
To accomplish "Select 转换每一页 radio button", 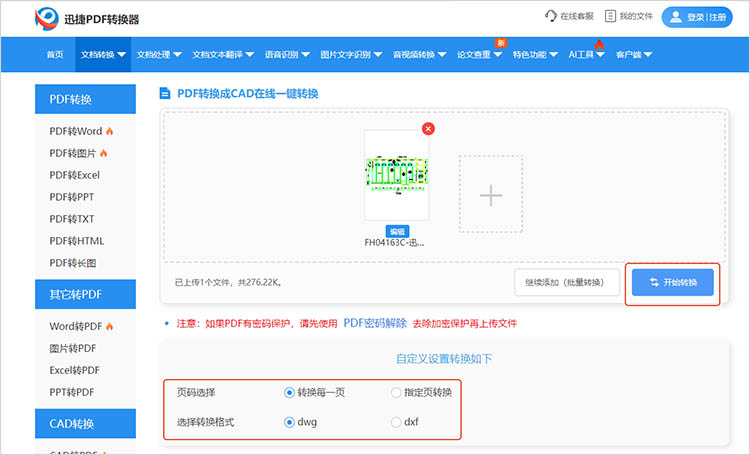I will [289, 393].
